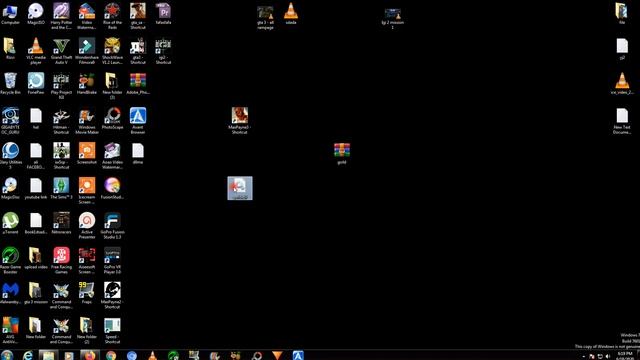Open Aoao Video Watermark shortcut
The image size is (640, 360).
pyautogui.click(x=112, y=156)
